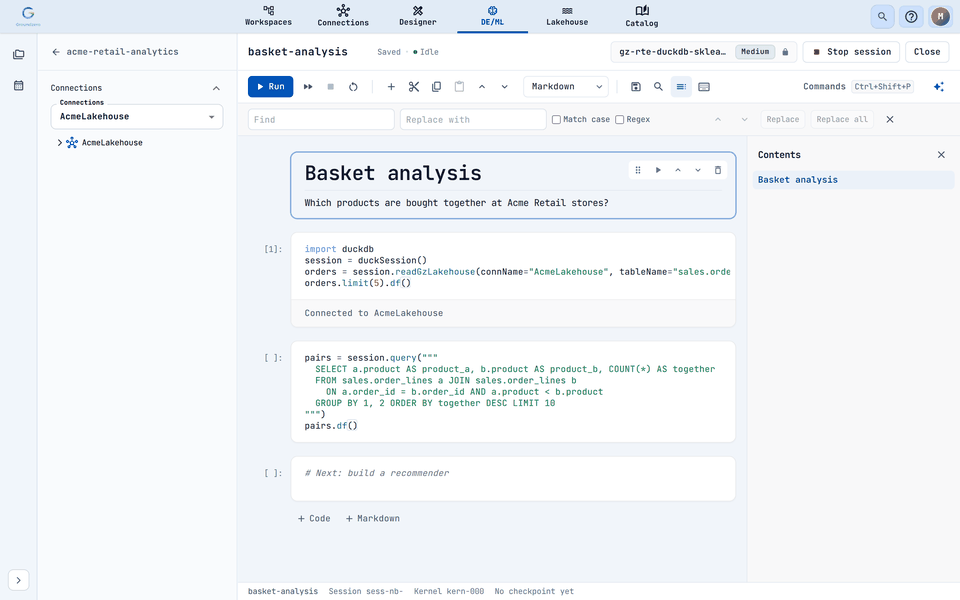Open the AI assistant sparkle icon
The image size is (960, 600).
click(x=939, y=87)
